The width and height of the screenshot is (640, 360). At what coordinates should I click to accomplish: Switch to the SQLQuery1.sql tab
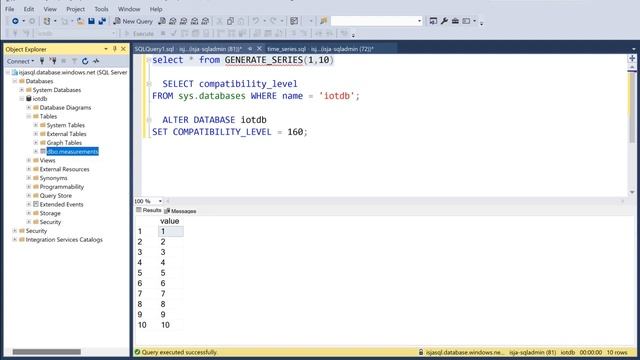[x=188, y=49]
